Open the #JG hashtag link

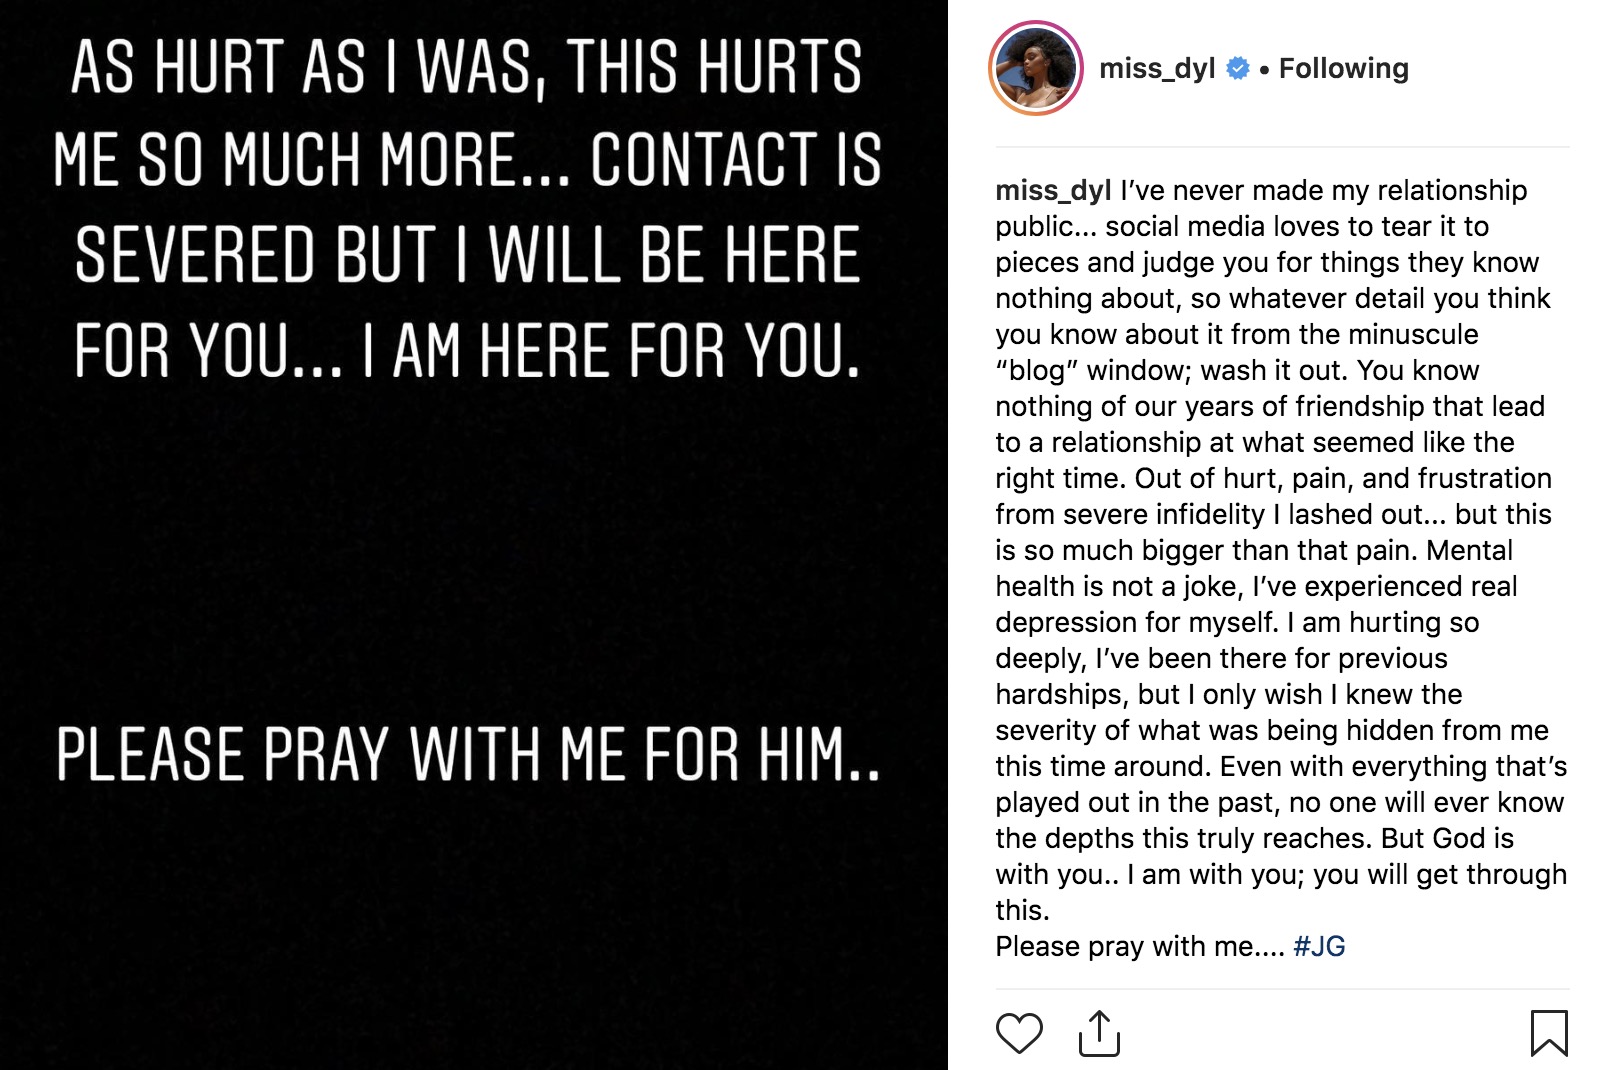pos(1319,946)
